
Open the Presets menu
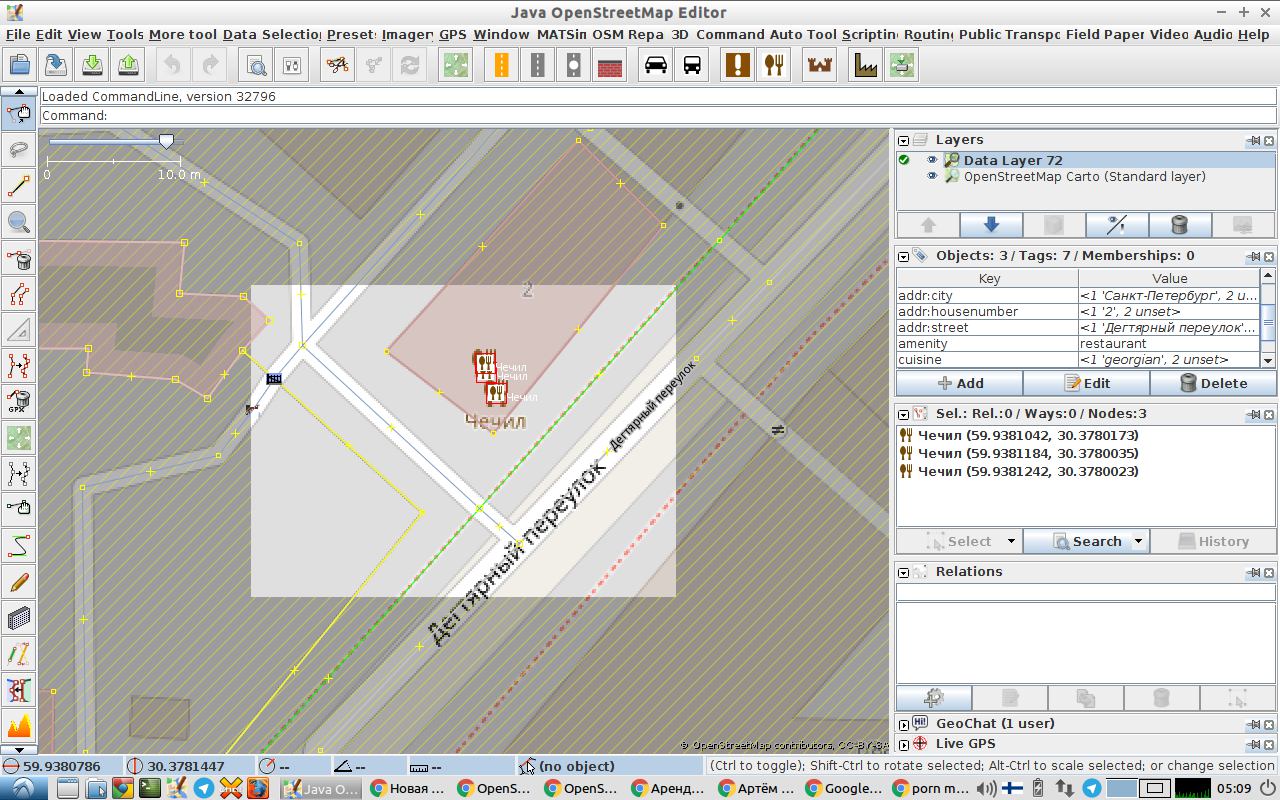tap(351, 34)
